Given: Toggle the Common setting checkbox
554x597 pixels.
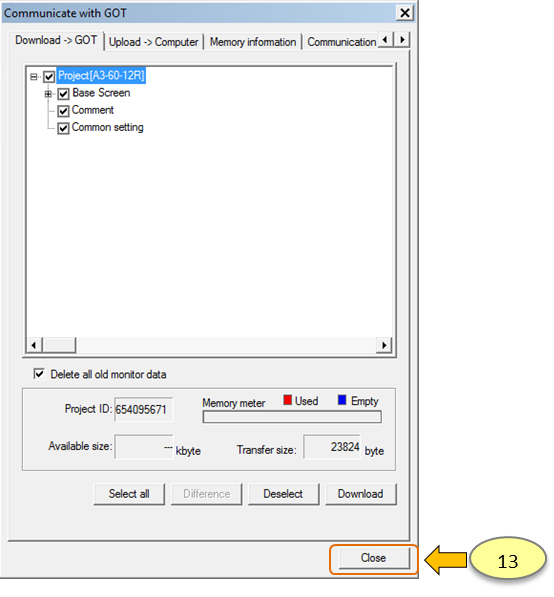Looking at the screenshot, I should [x=63, y=128].
